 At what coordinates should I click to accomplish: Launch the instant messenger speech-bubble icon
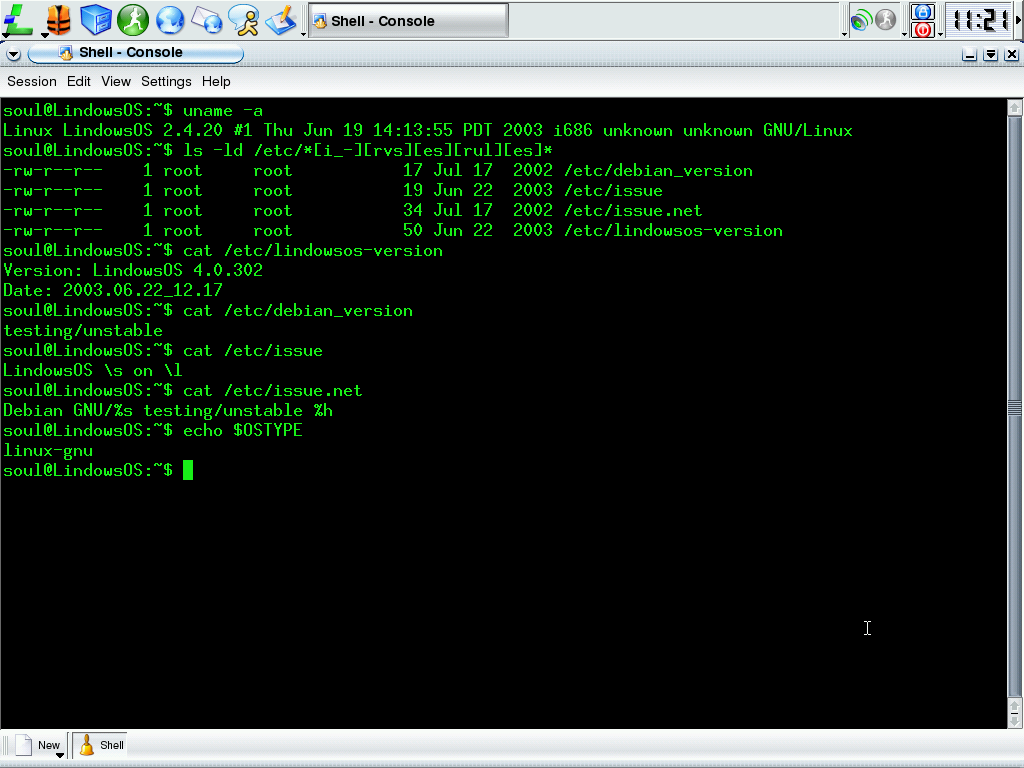245,20
